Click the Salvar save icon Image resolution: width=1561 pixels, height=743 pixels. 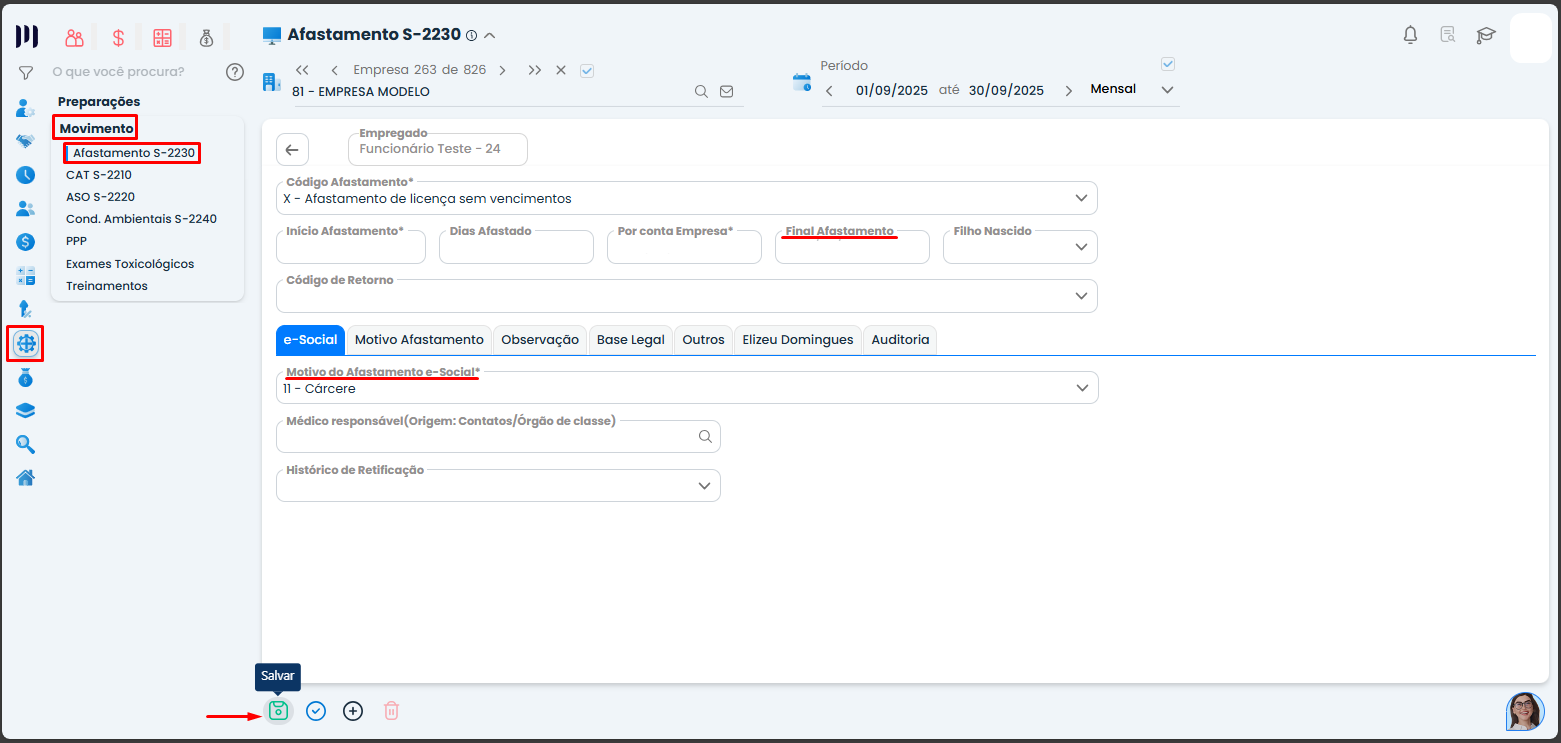(x=278, y=711)
